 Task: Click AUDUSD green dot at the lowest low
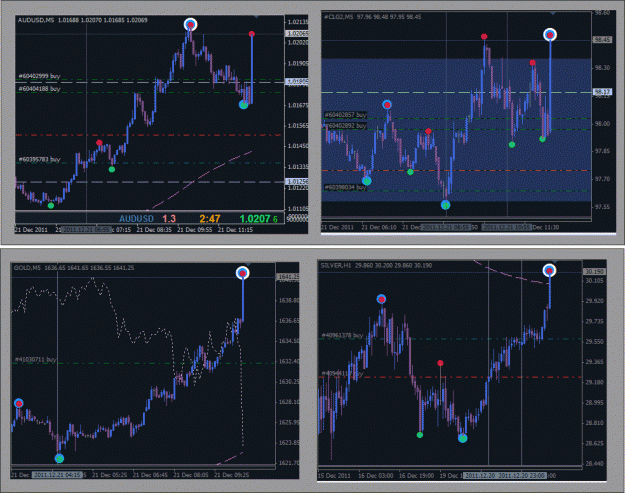[x=51, y=206]
